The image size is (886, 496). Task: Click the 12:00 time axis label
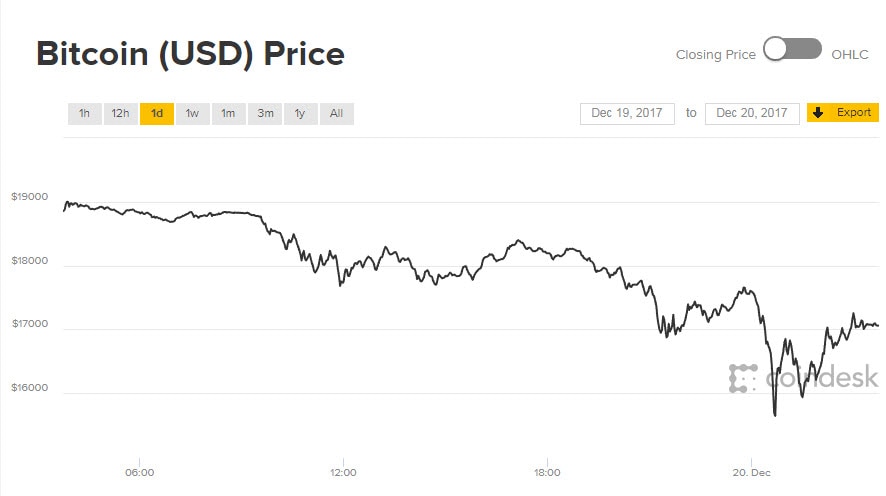point(343,471)
